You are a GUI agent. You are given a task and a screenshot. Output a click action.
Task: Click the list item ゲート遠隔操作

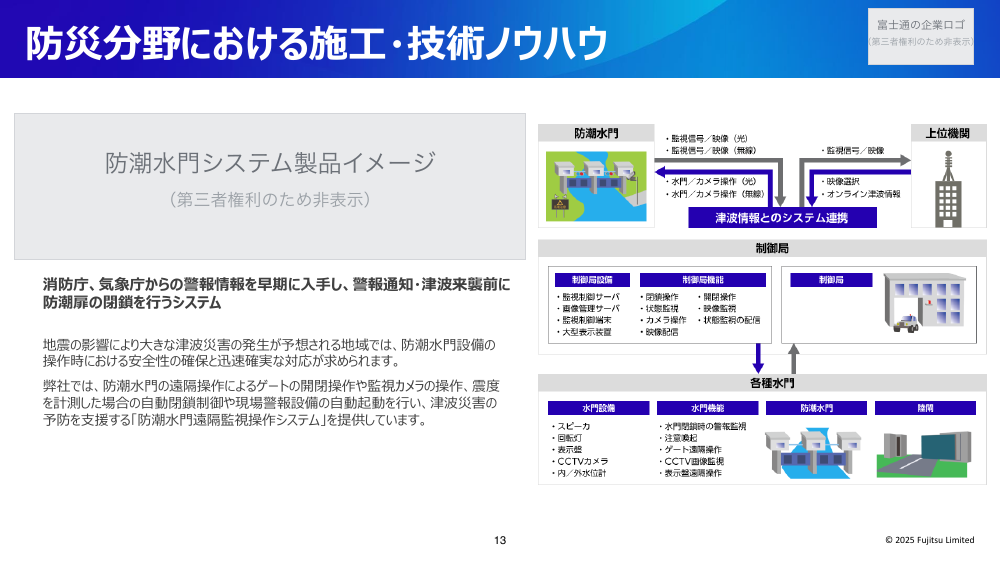pyautogui.click(x=691, y=450)
